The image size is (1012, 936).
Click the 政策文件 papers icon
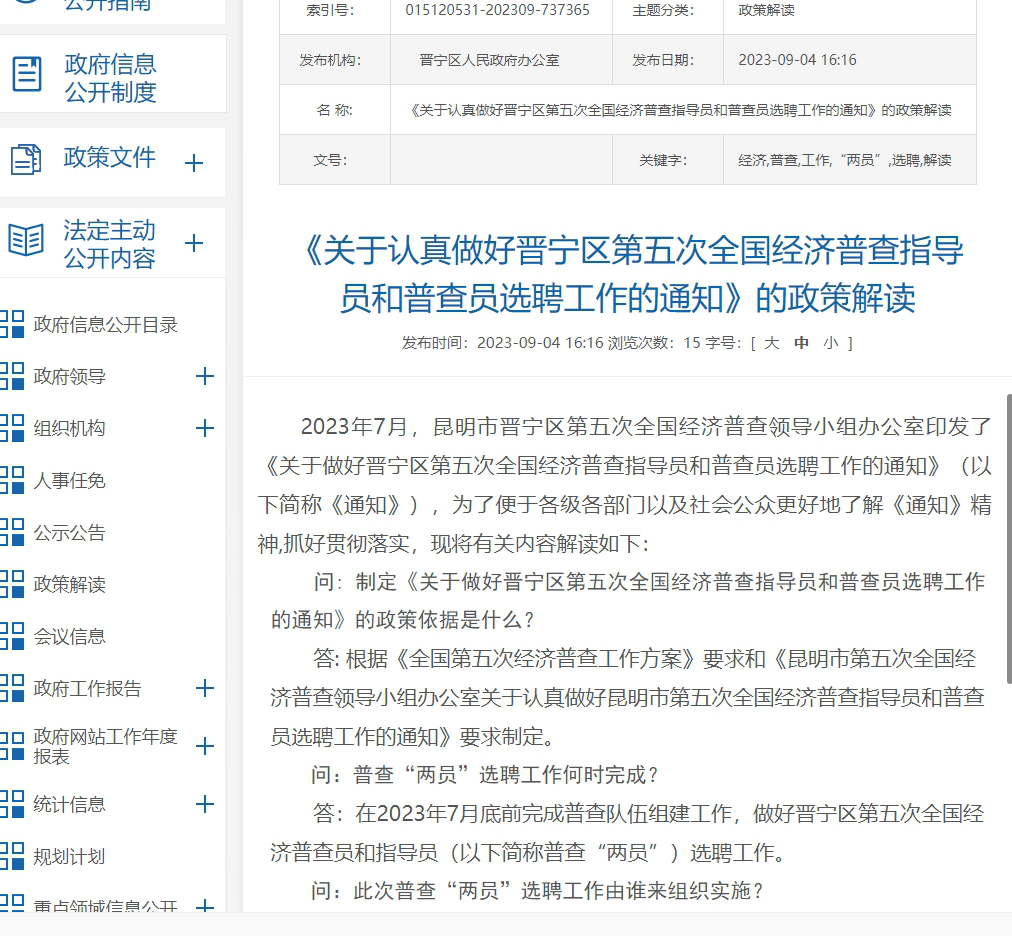click(26, 159)
